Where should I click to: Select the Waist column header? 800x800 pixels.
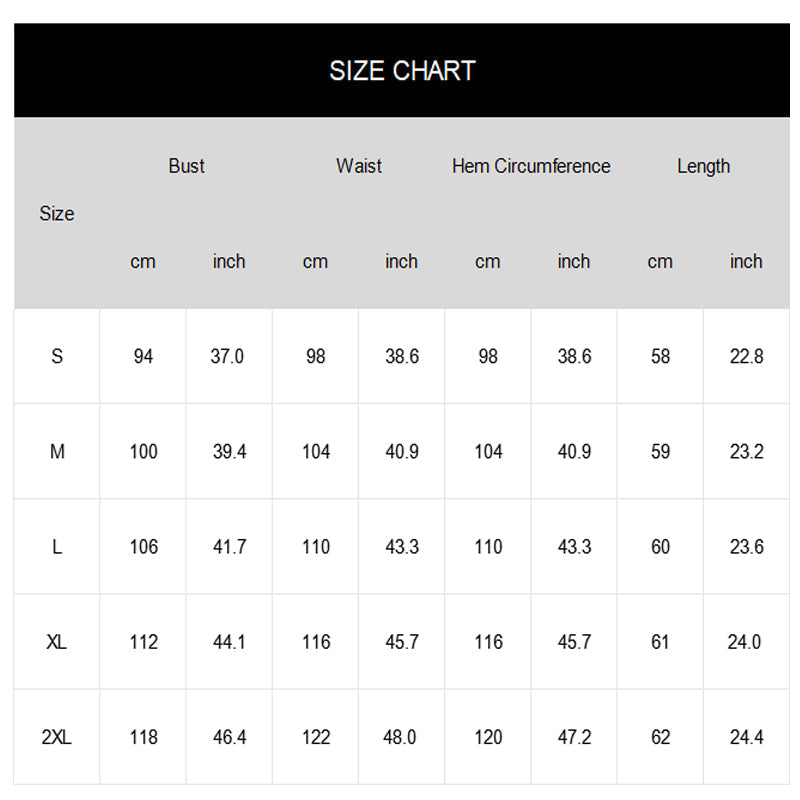pyautogui.click(x=358, y=166)
